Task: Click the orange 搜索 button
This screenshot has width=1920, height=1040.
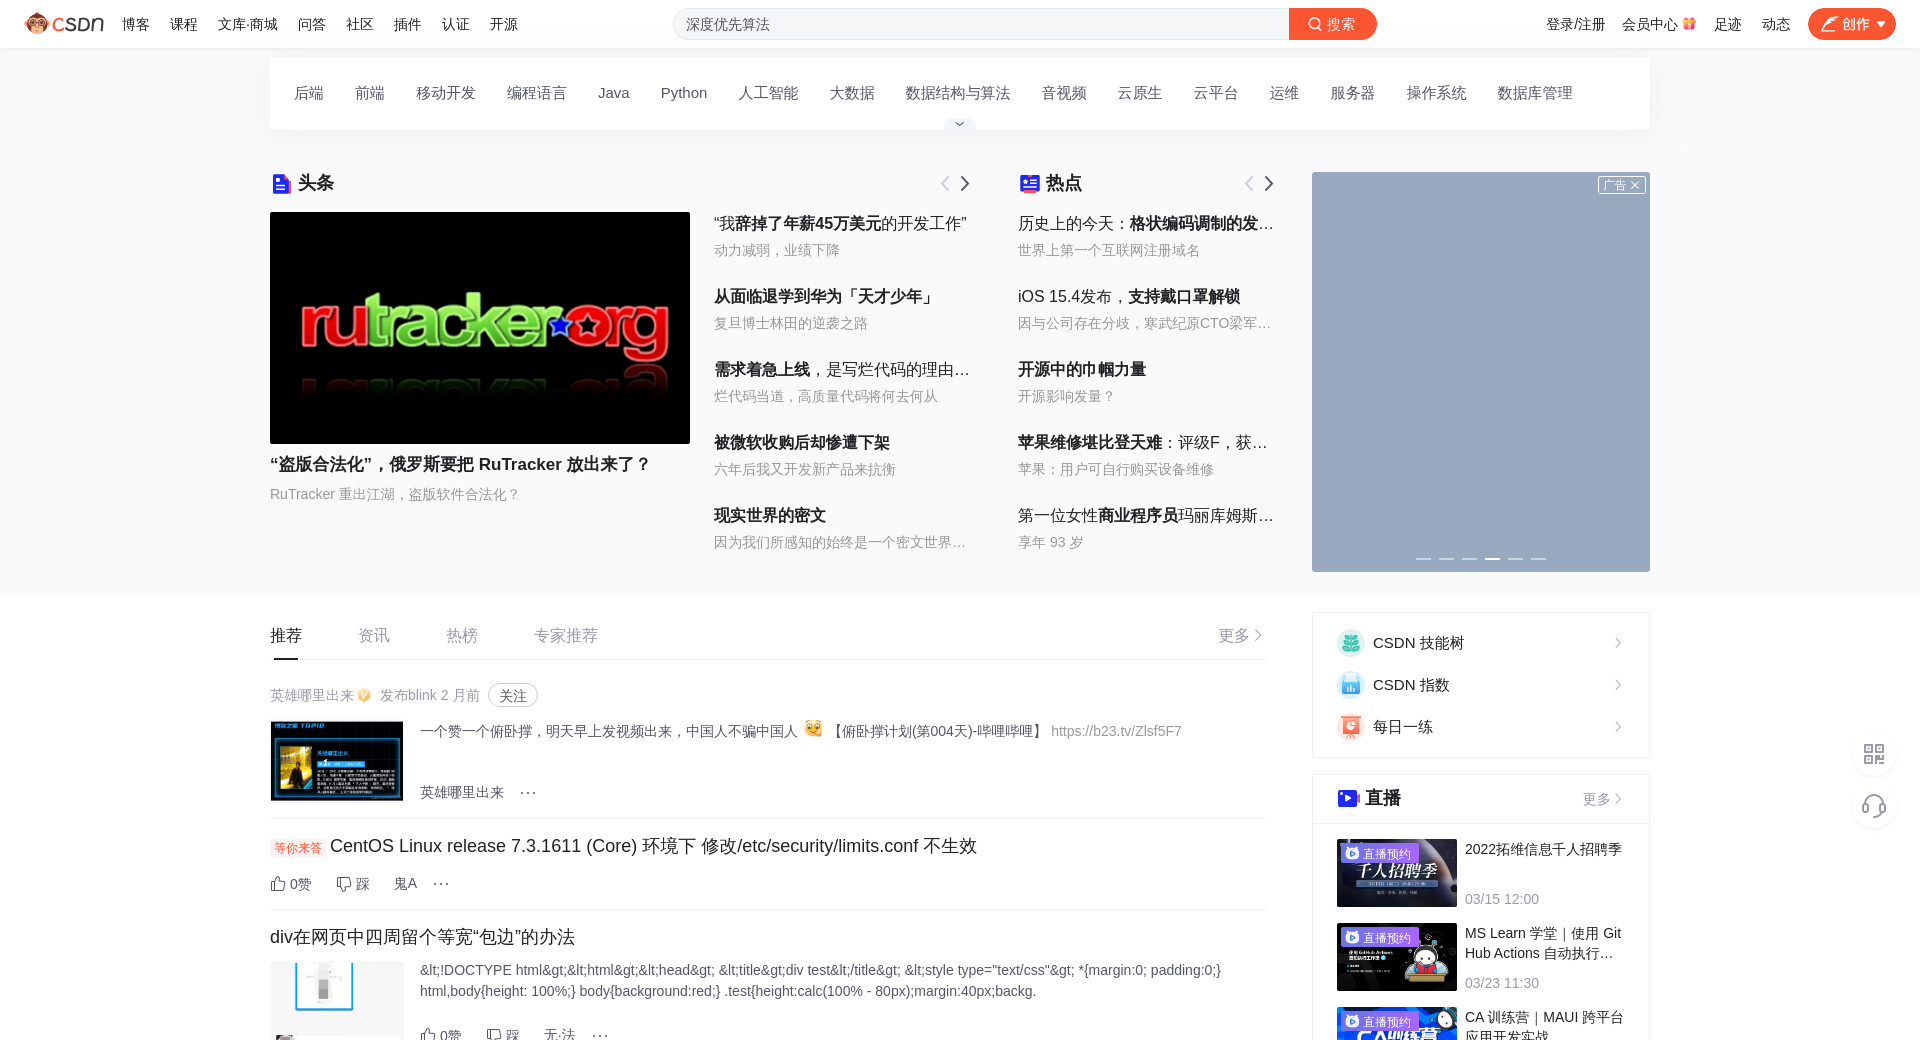Action: tap(1332, 24)
